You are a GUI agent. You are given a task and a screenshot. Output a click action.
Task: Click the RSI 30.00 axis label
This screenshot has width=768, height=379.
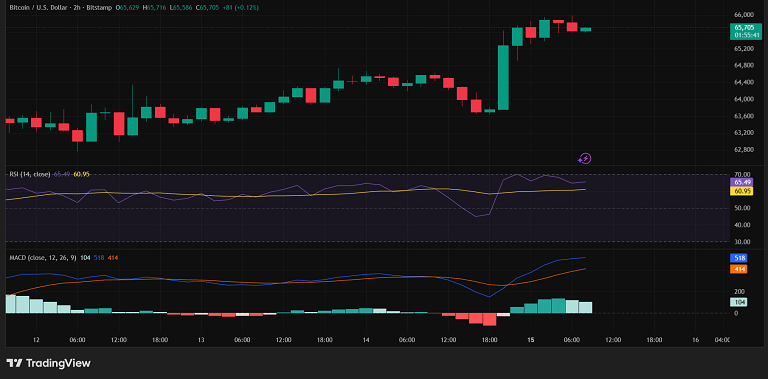click(742, 242)
